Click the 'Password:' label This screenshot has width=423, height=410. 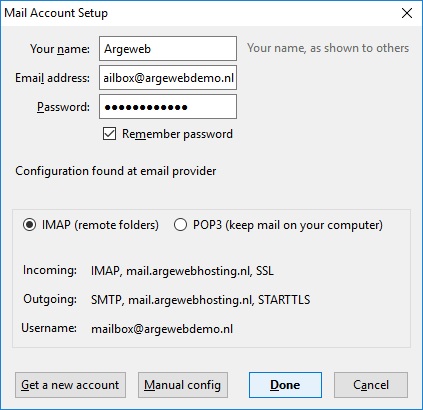click(63, 107)
